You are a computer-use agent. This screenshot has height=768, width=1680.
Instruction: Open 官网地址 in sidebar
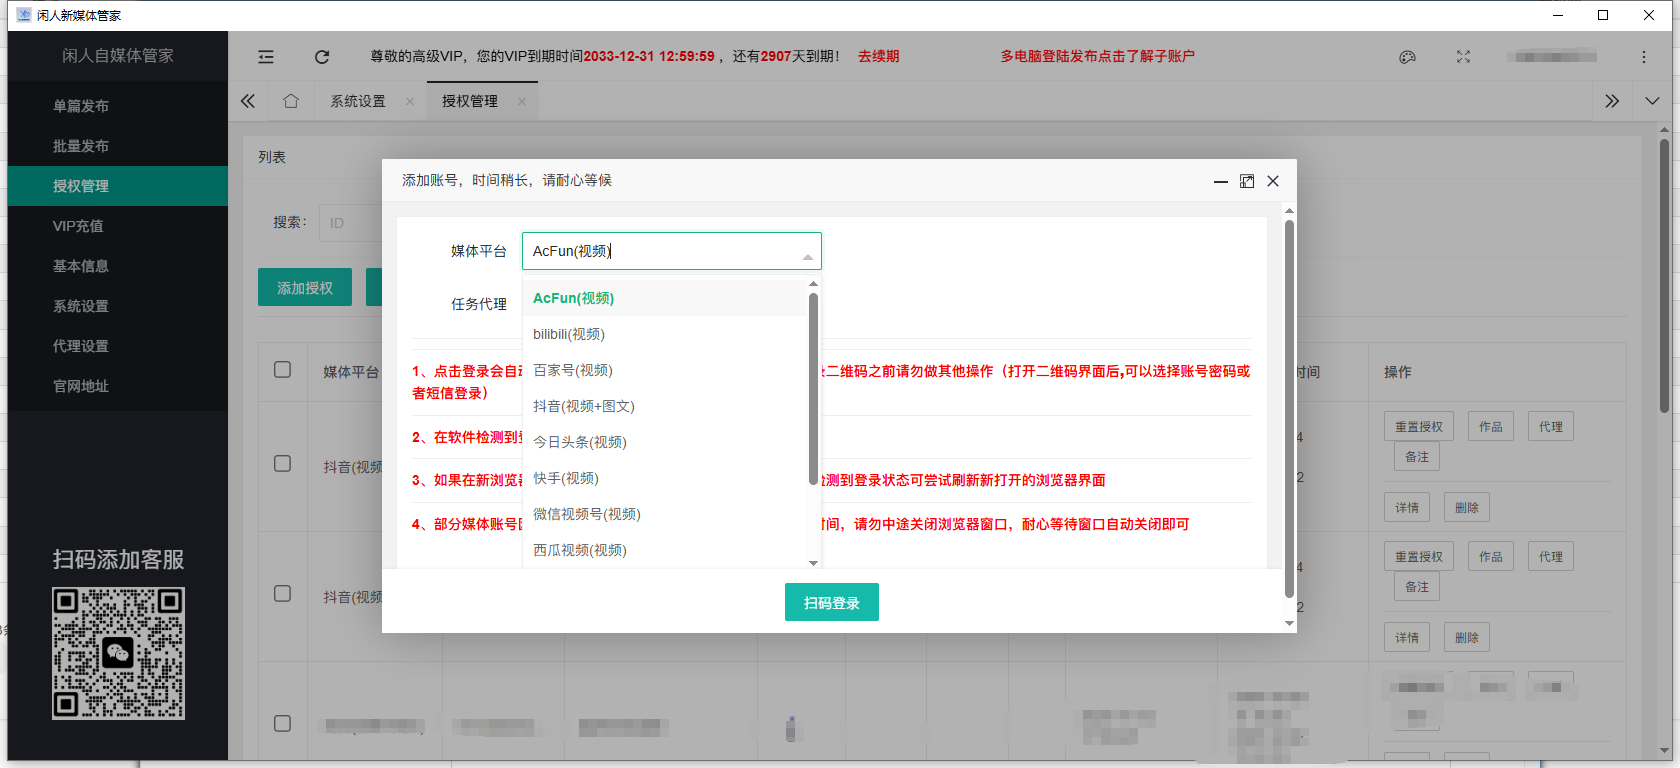click(x=118, y=386)
